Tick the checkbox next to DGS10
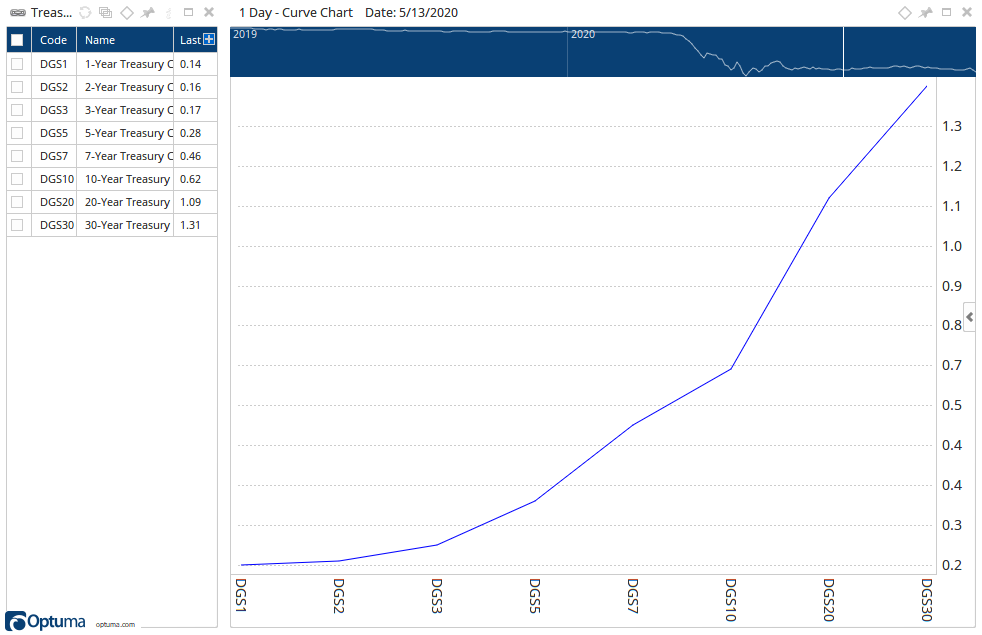The width and height of the screenshot is (982, 635). point(17,178)
